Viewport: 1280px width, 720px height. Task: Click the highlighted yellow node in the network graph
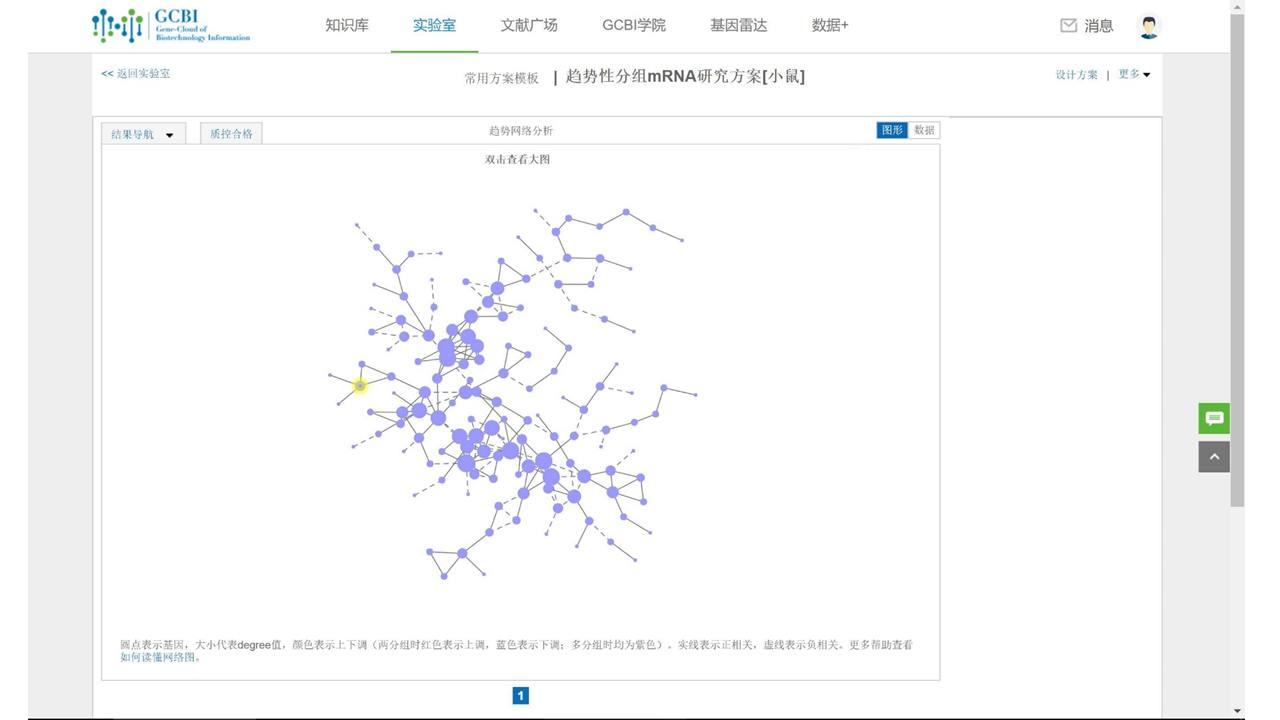click(x=360, y=386)
